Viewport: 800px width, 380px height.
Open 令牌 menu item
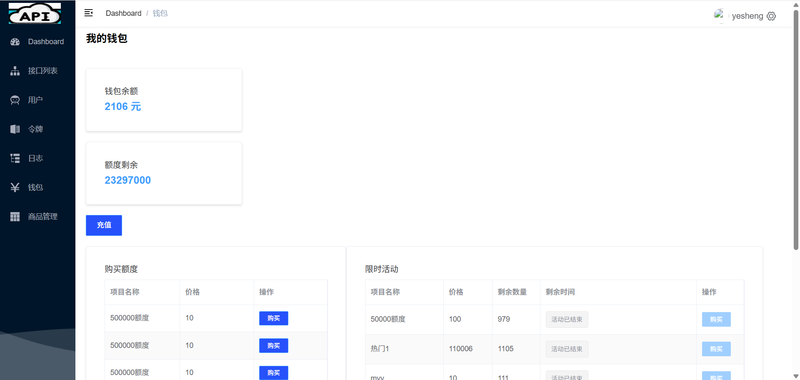coord(38,129)
